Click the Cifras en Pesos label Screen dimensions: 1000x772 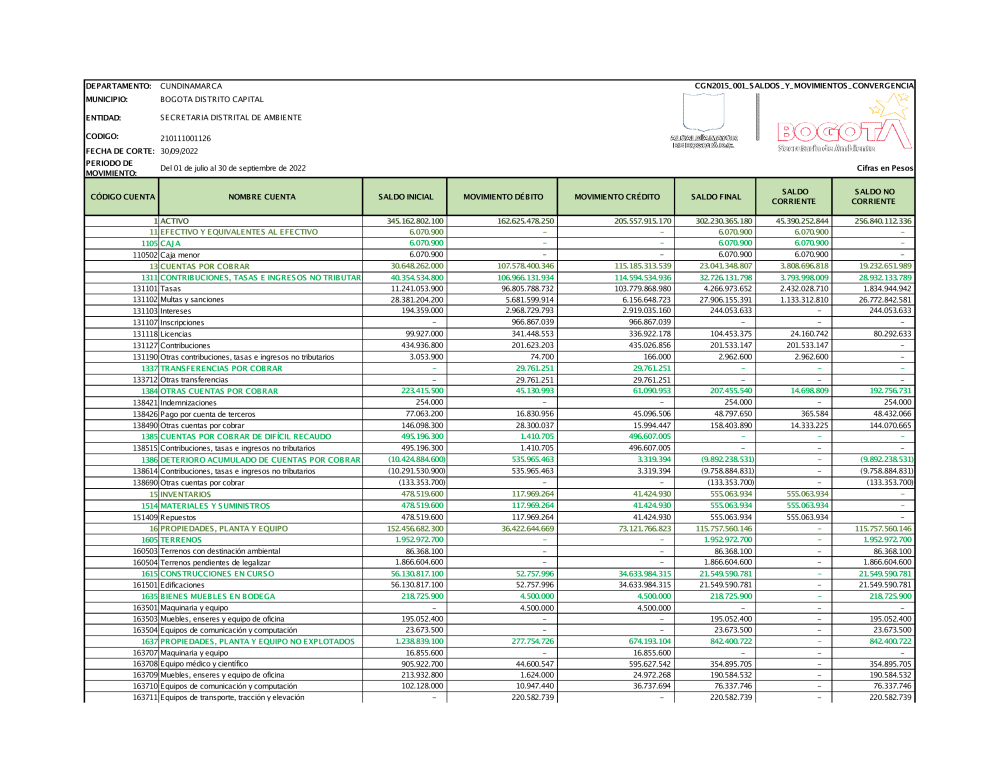click(884, 168)
